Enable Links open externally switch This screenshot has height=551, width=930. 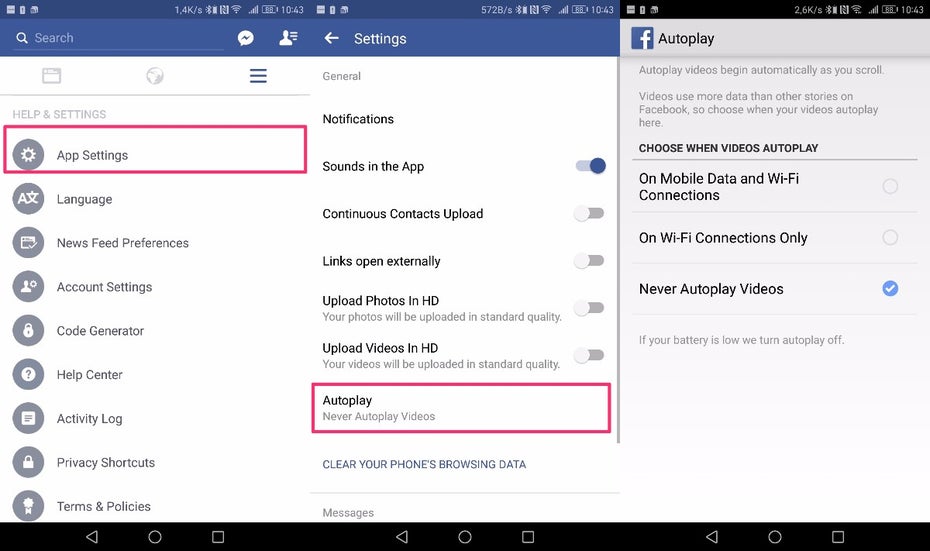[589, 261]
